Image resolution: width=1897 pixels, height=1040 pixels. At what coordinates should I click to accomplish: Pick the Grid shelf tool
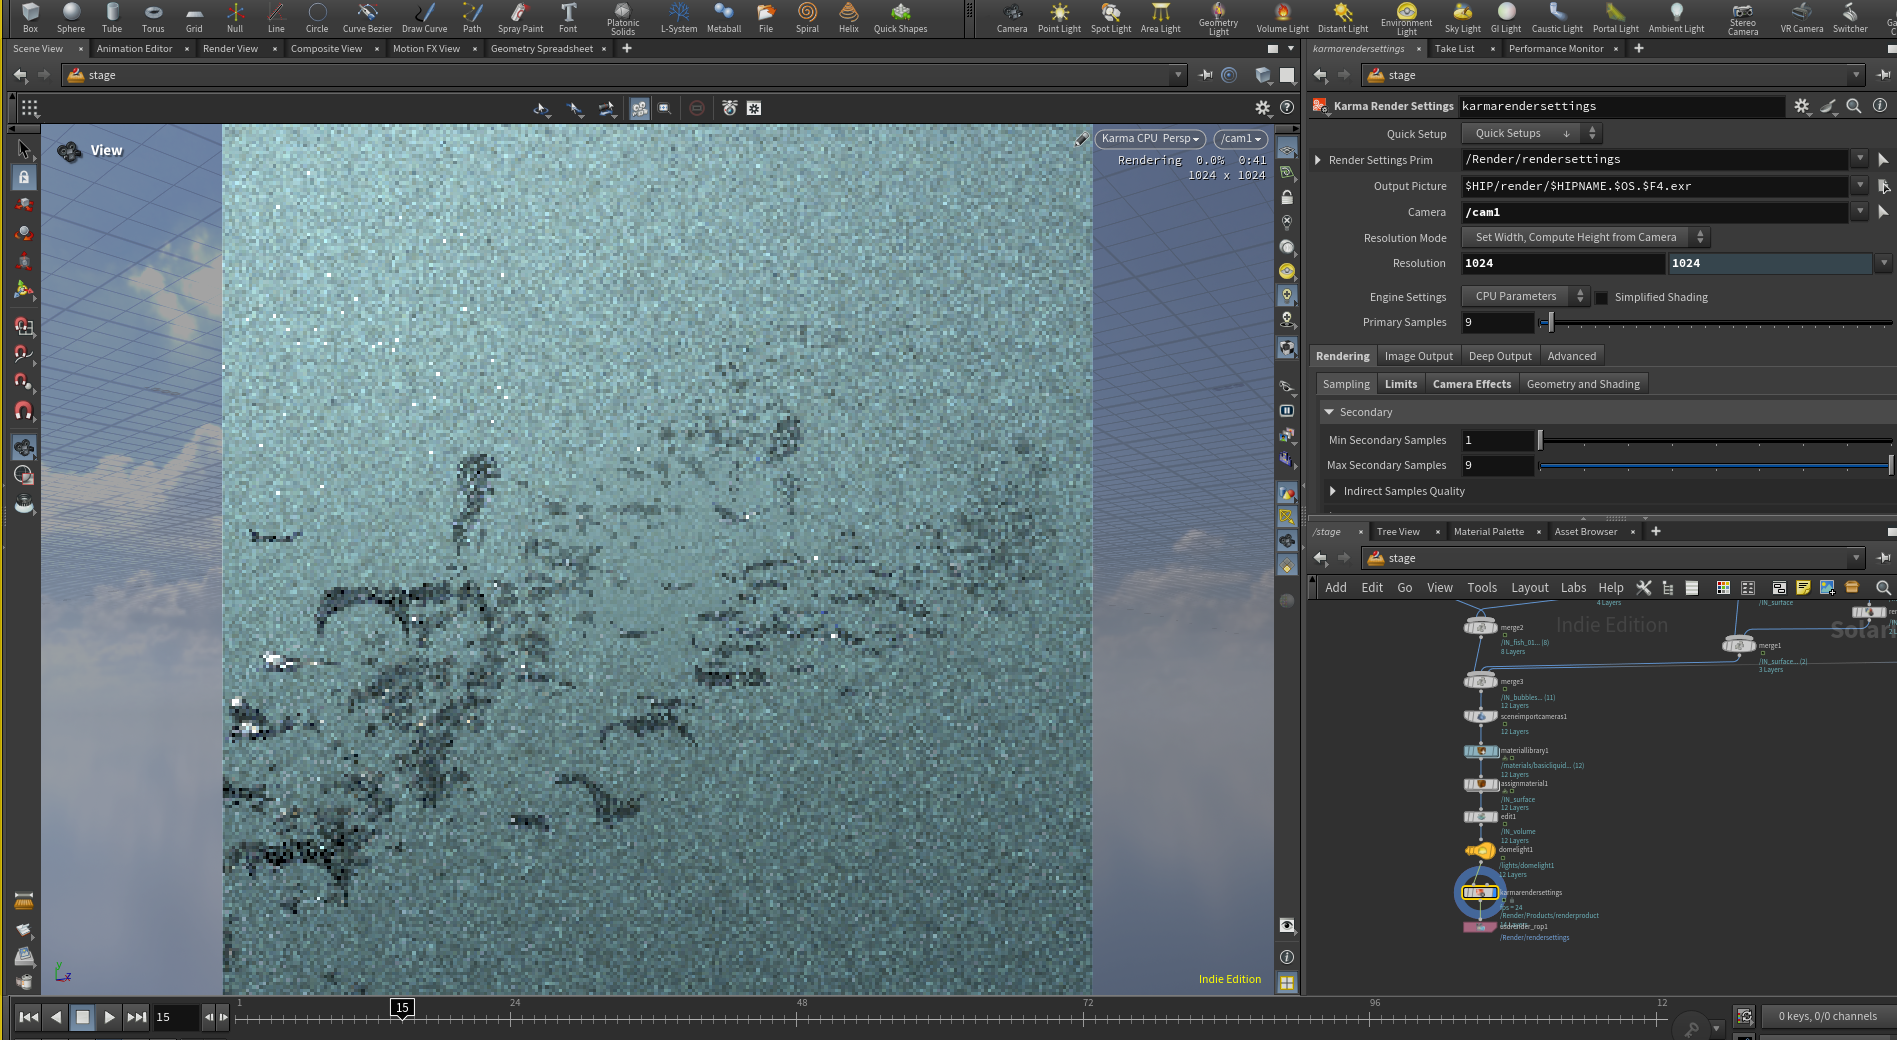tap(194, 17)
